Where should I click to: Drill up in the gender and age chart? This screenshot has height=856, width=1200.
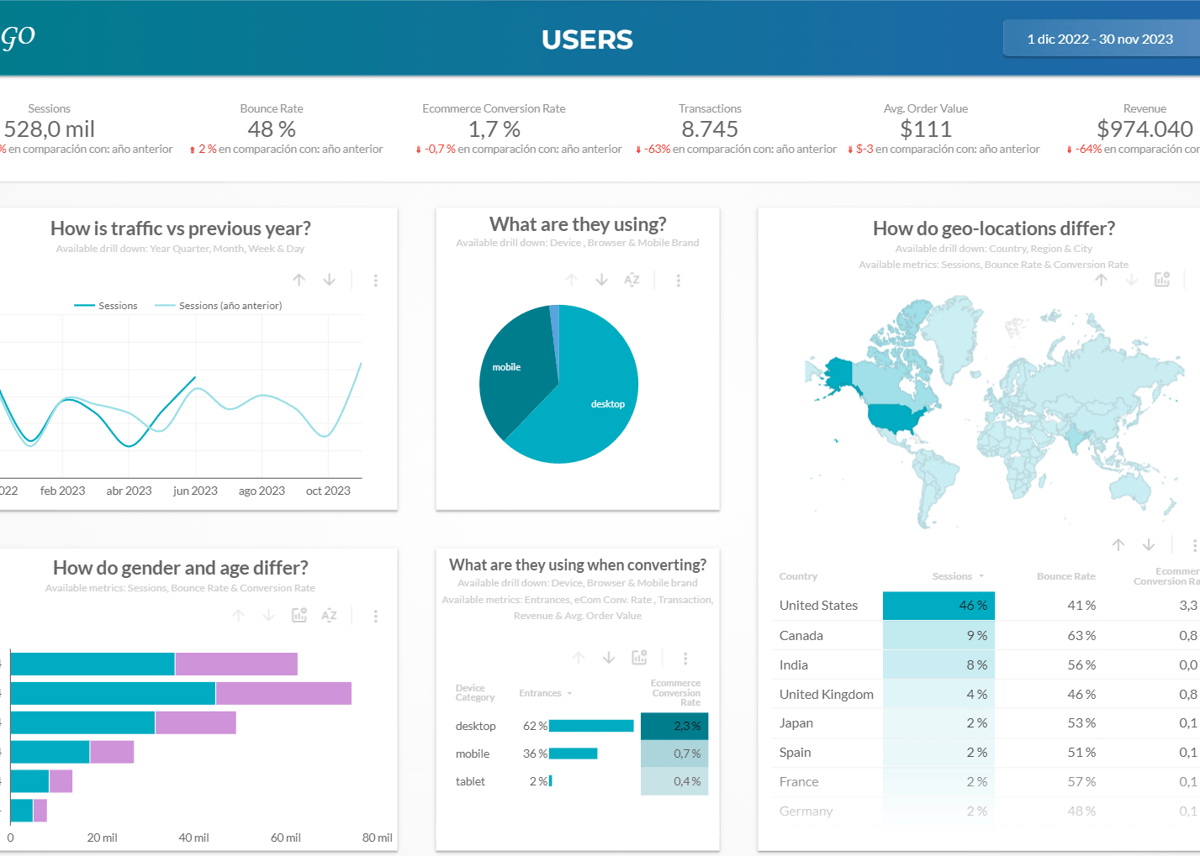[238, 616]
